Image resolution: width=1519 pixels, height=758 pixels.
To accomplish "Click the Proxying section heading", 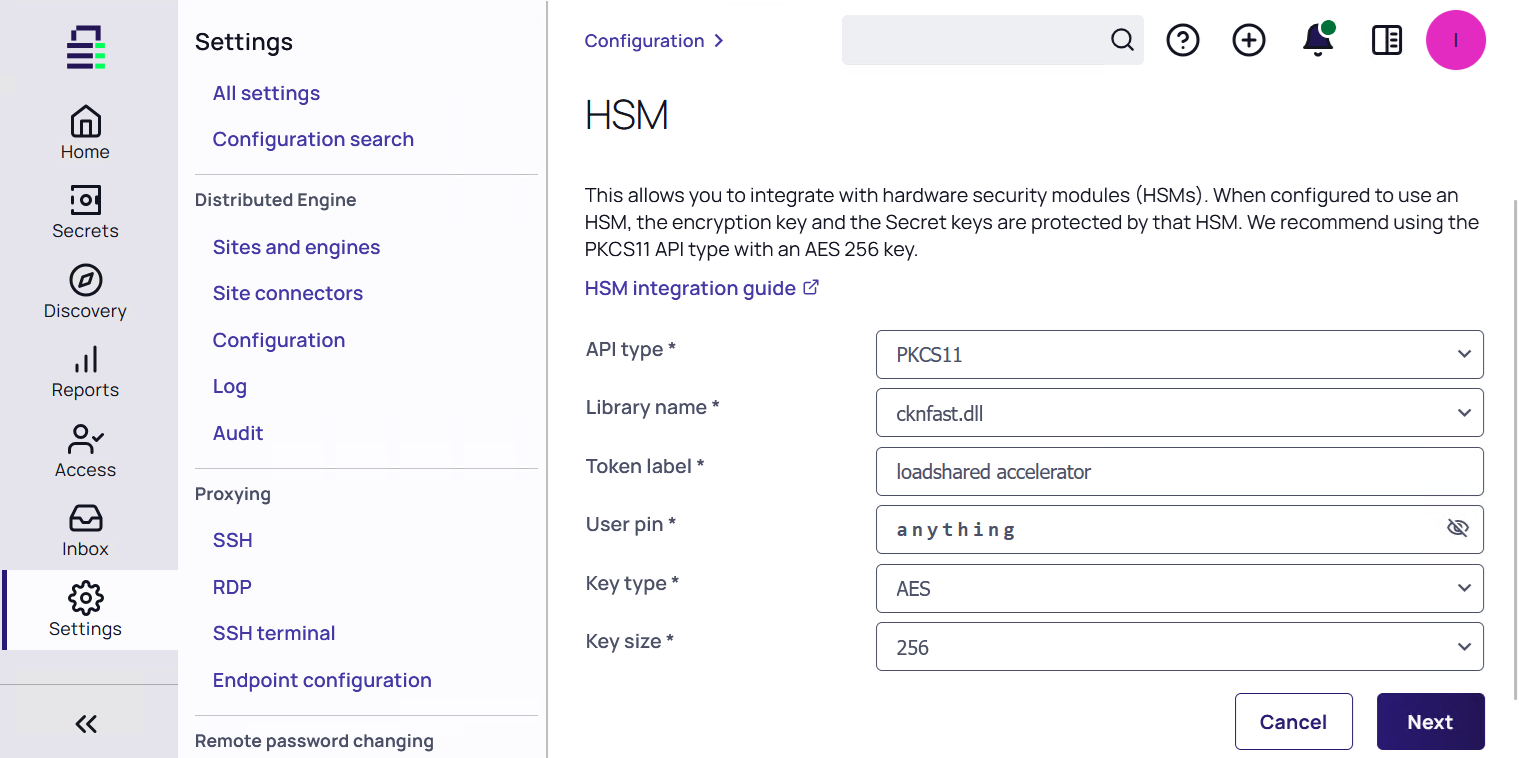I will [232, 494].
